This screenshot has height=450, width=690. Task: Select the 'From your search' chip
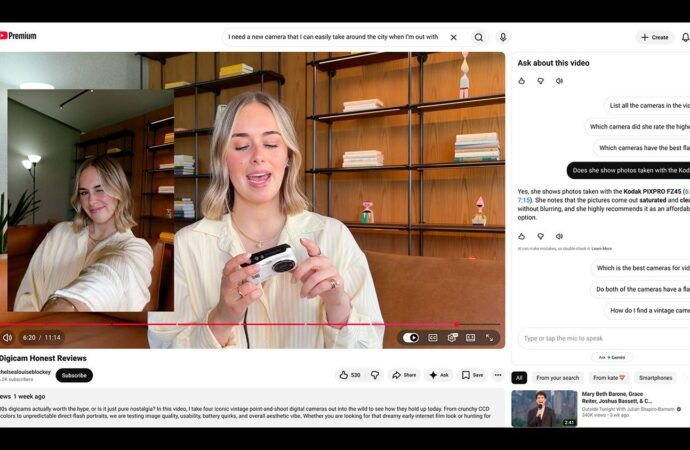[x=558, y=378]
